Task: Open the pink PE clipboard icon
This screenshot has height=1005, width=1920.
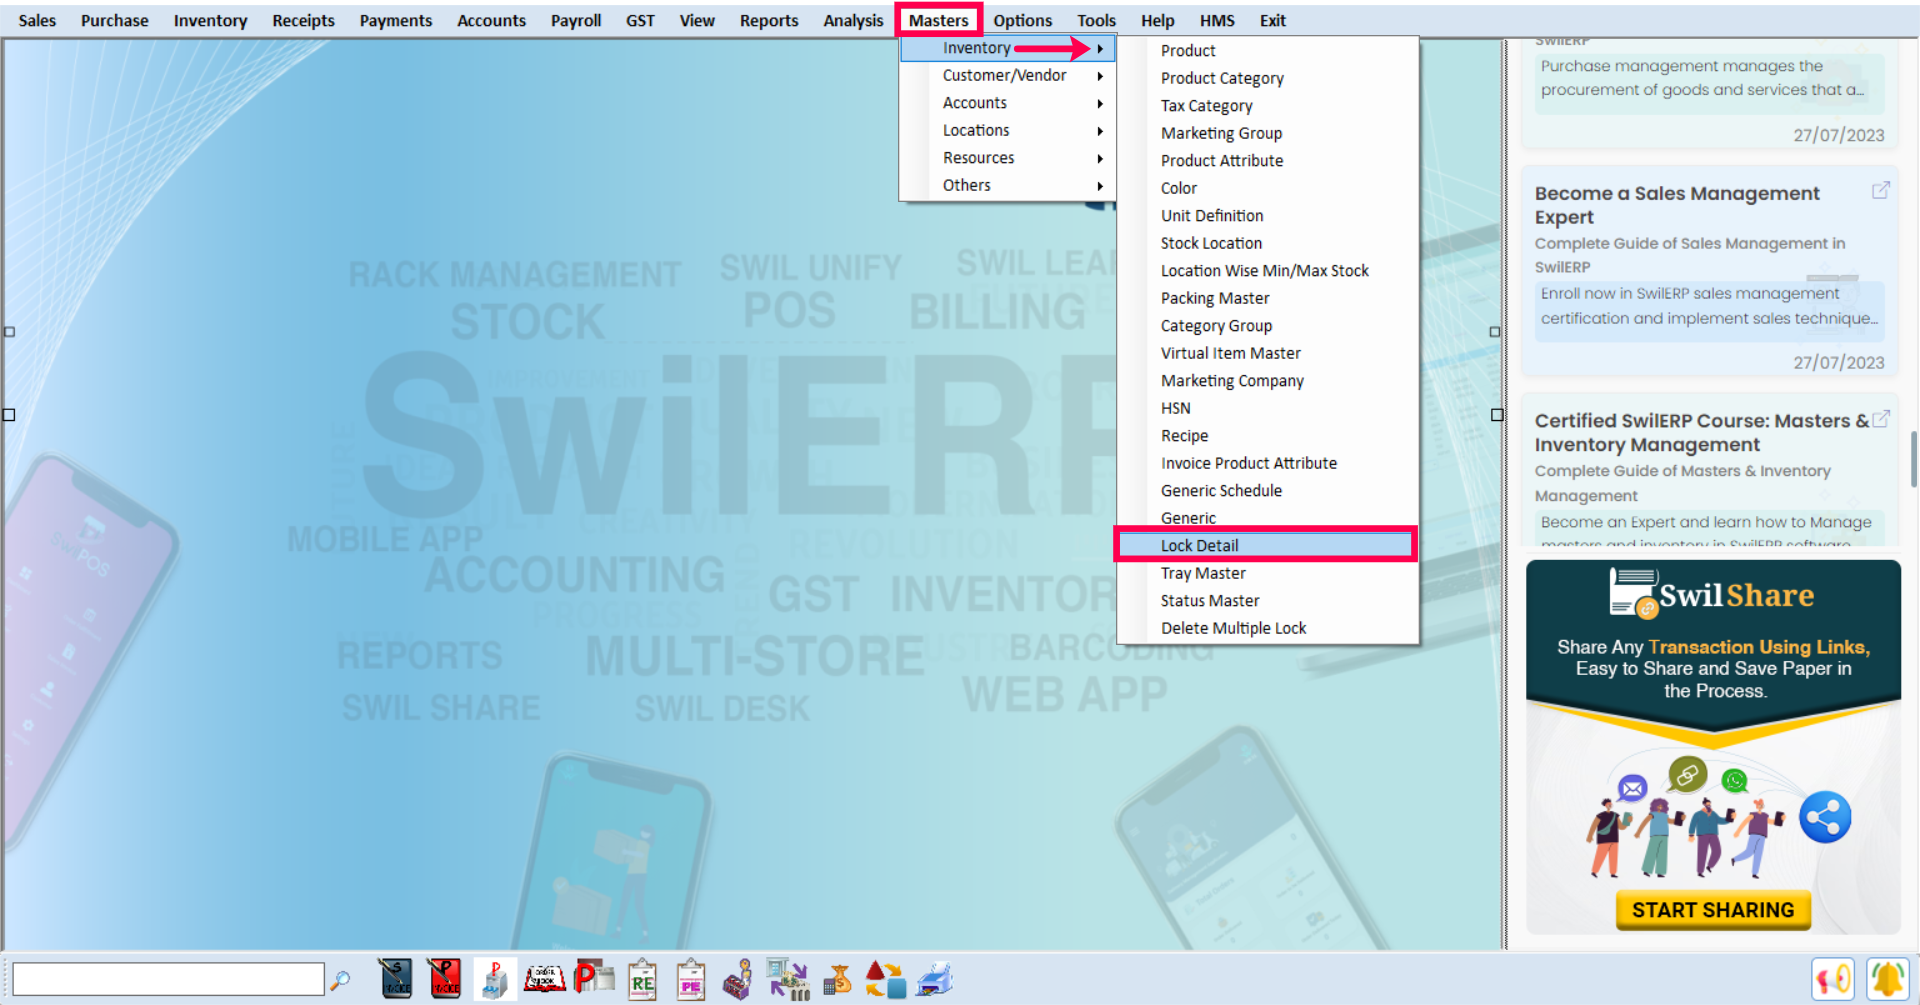Action: (691, 980)
